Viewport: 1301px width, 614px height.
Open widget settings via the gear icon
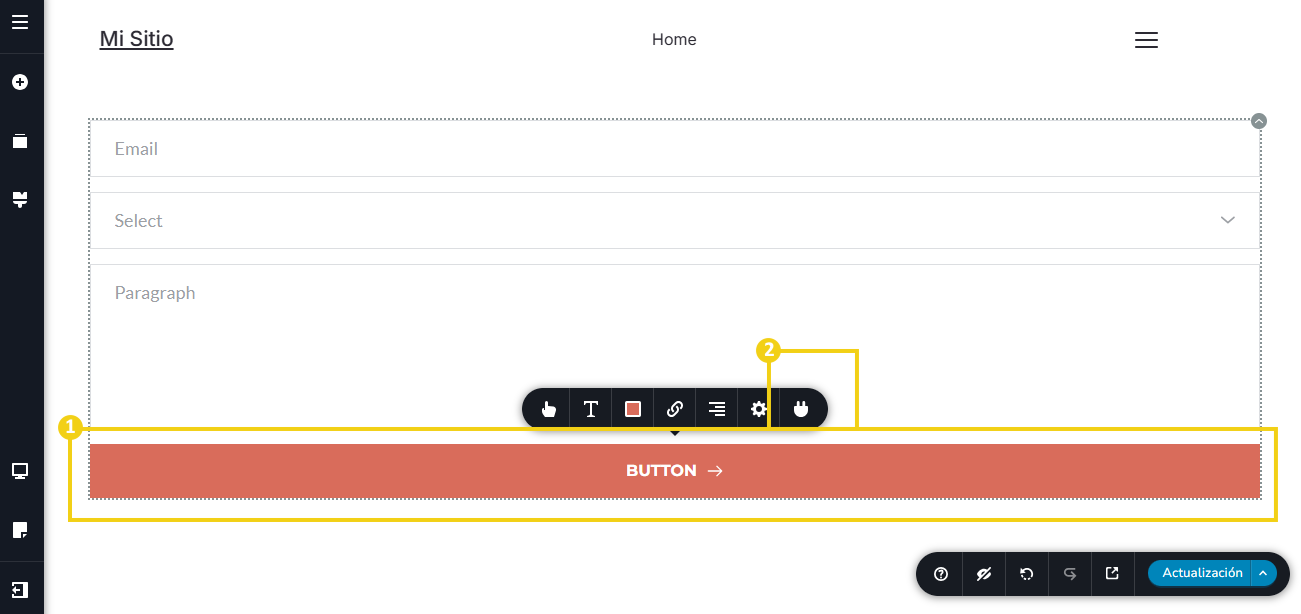click(758, 408)
